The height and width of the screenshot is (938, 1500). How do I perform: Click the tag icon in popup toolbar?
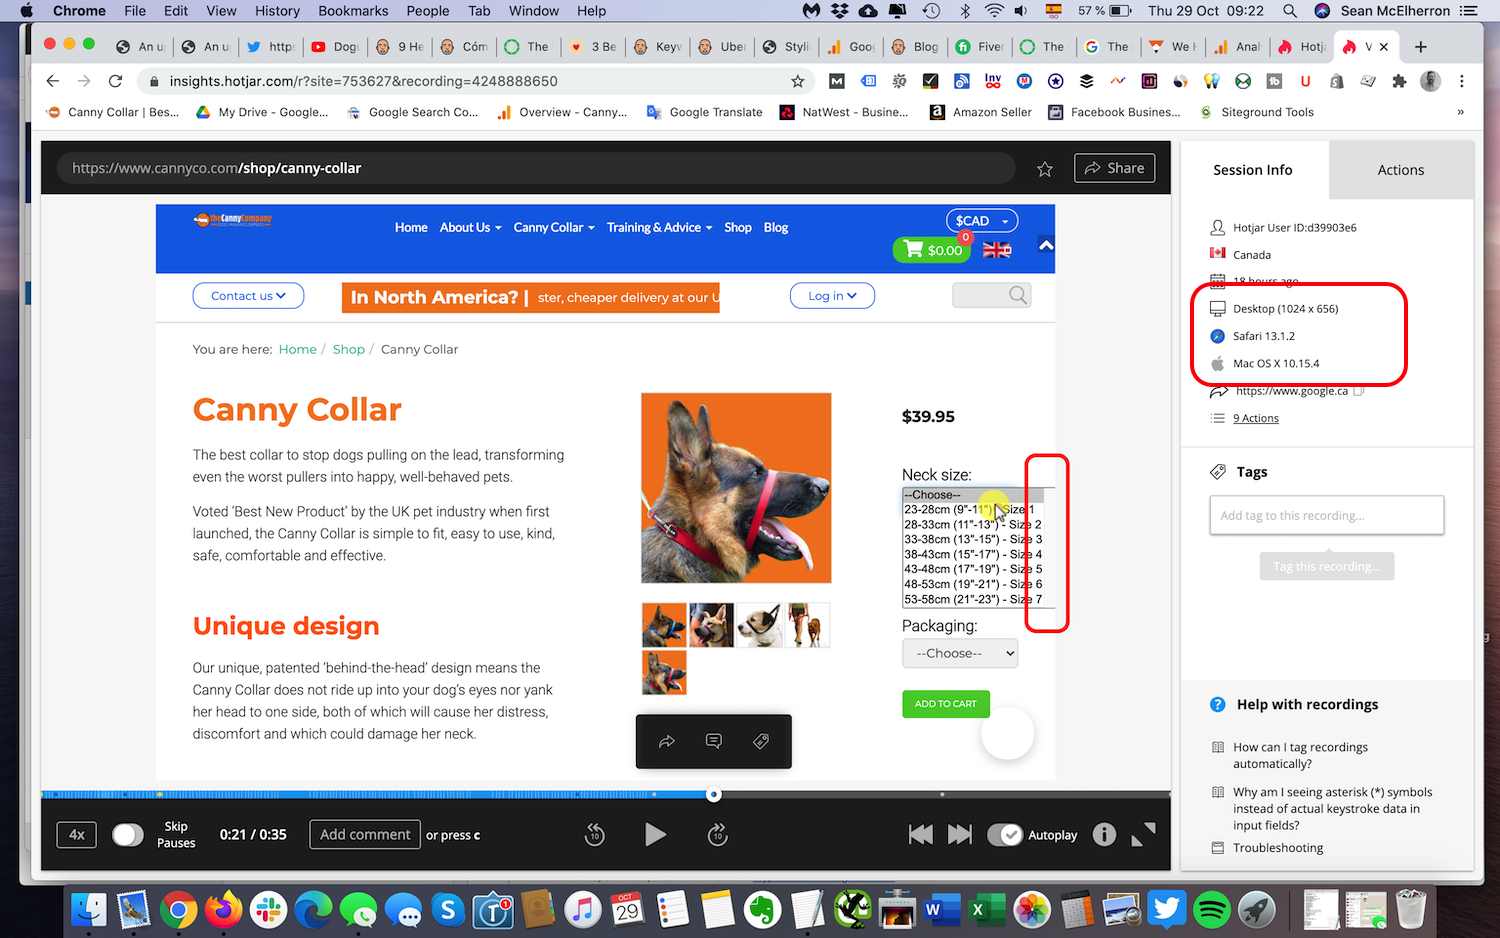pos(761,741)
